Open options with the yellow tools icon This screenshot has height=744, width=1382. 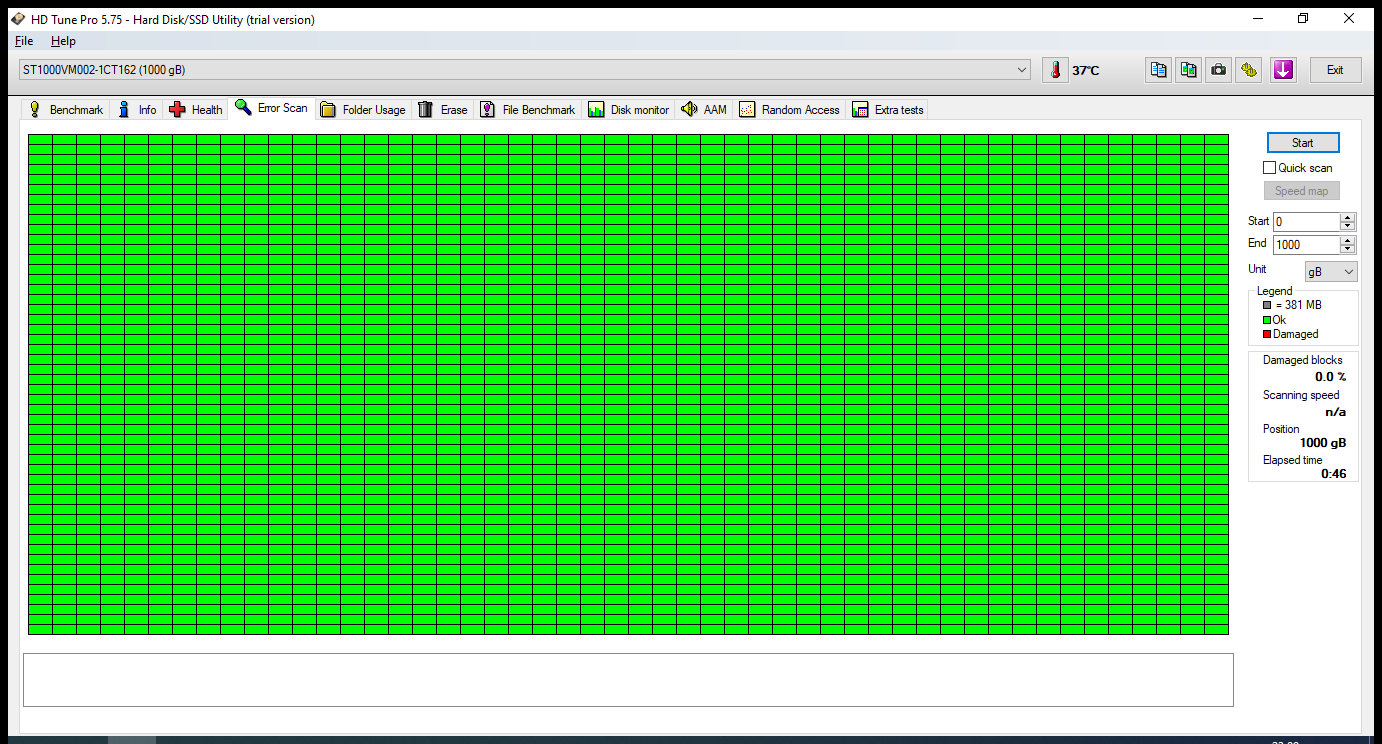point(1248,70)
